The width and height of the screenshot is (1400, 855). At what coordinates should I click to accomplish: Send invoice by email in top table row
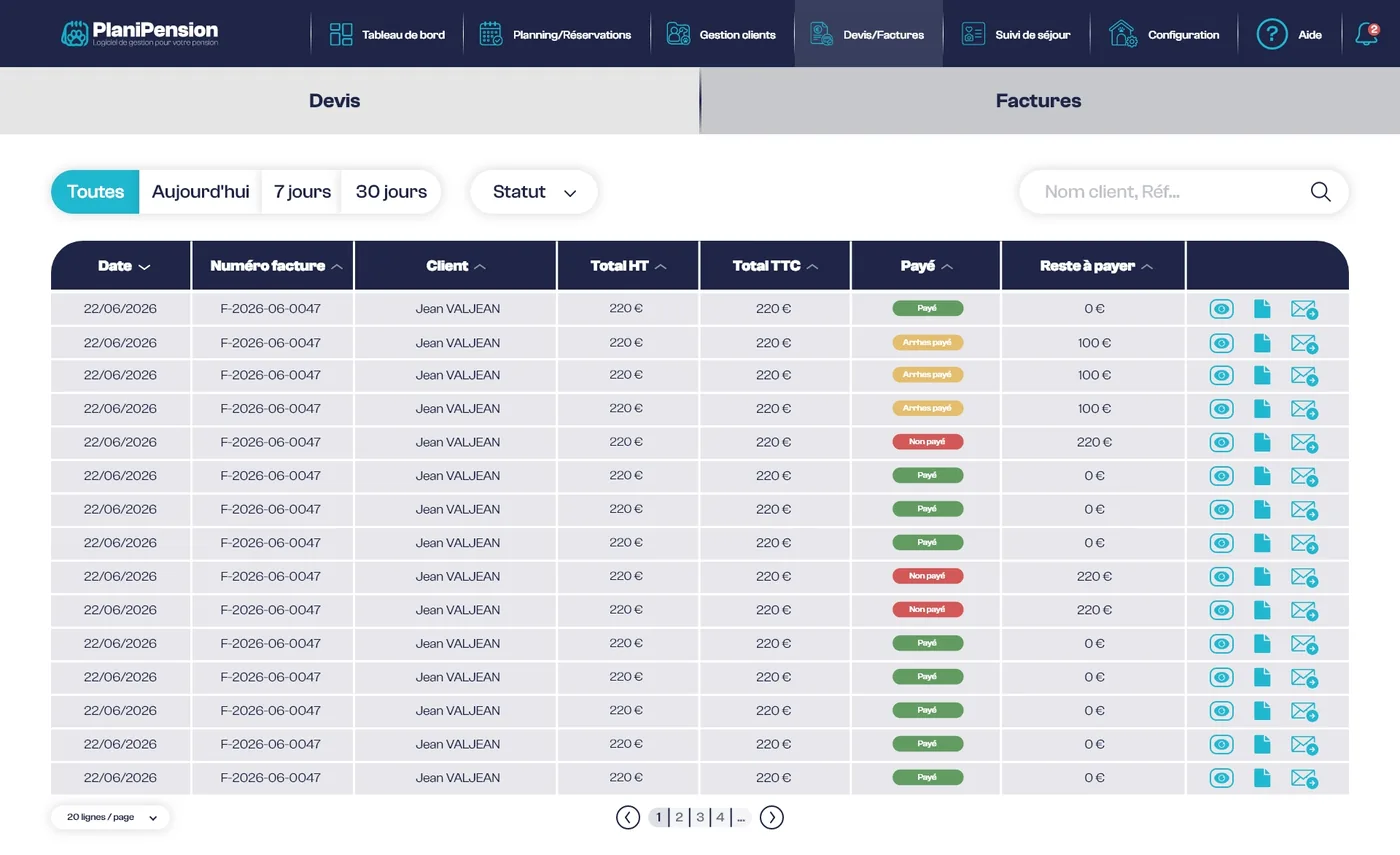[x=1304, y=310]
